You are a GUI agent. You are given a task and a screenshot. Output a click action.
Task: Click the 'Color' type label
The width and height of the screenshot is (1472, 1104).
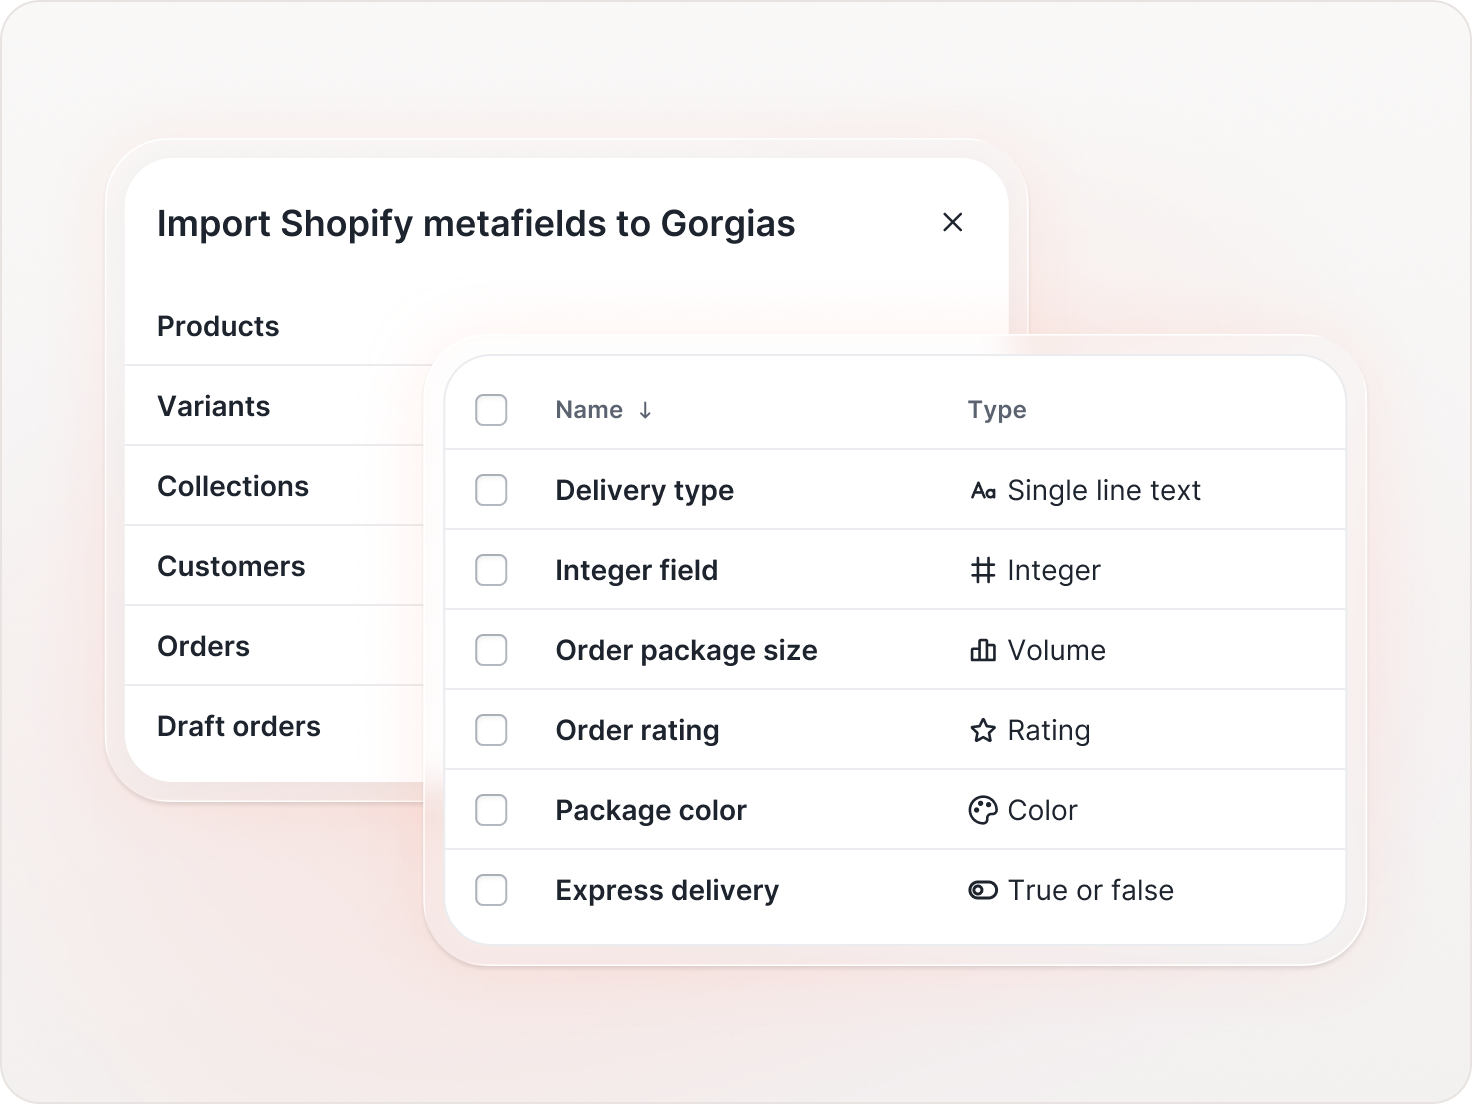click(x=1042, y=810)
